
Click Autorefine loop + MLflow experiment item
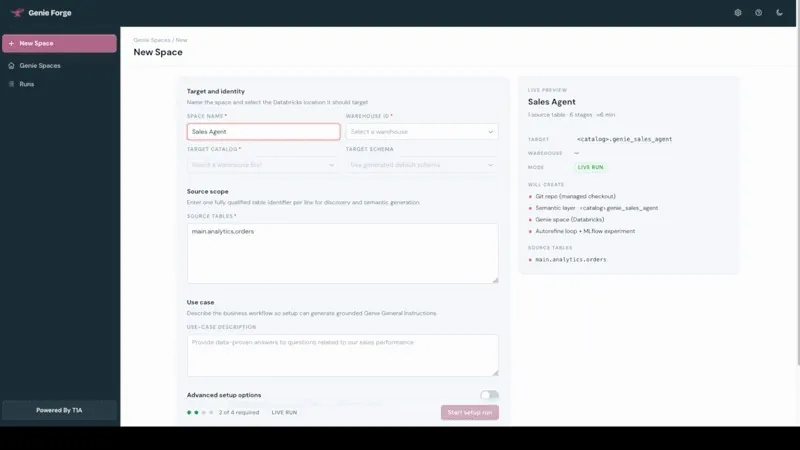pos(585,231)
